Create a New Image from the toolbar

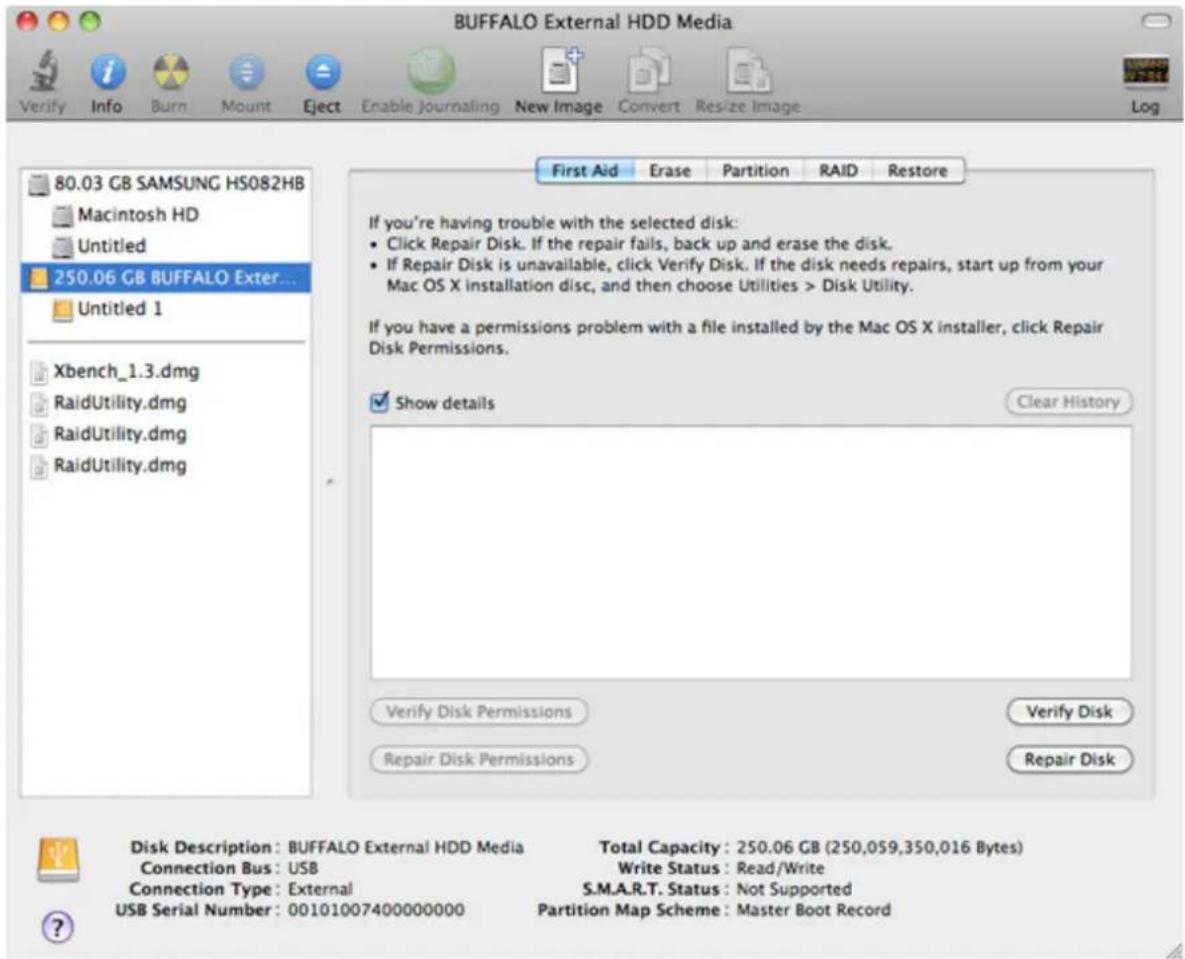click(561, 71)
